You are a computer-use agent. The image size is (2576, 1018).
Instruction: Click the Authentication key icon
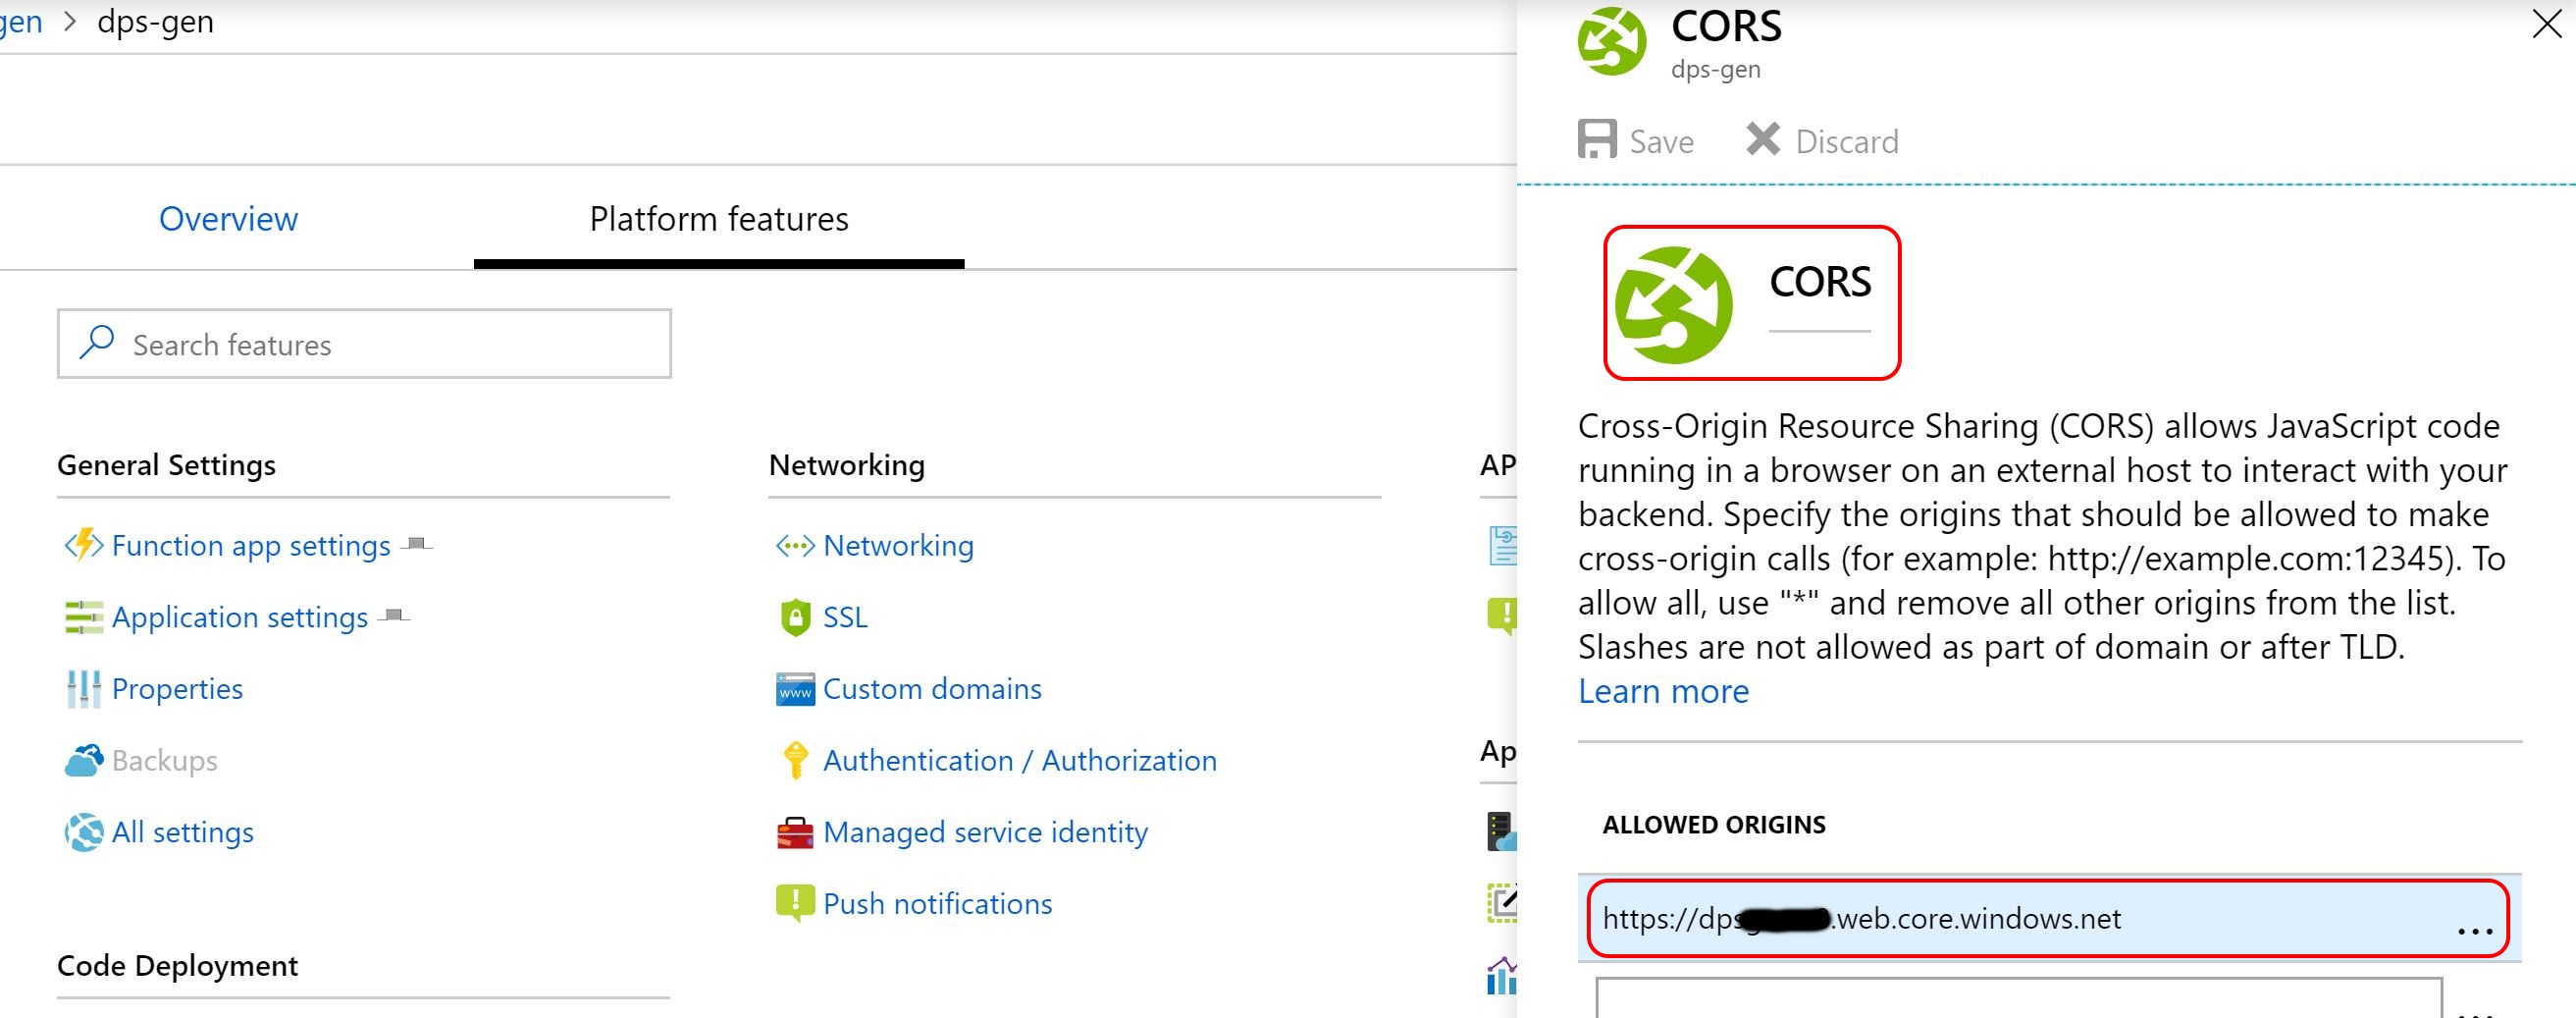795,760
